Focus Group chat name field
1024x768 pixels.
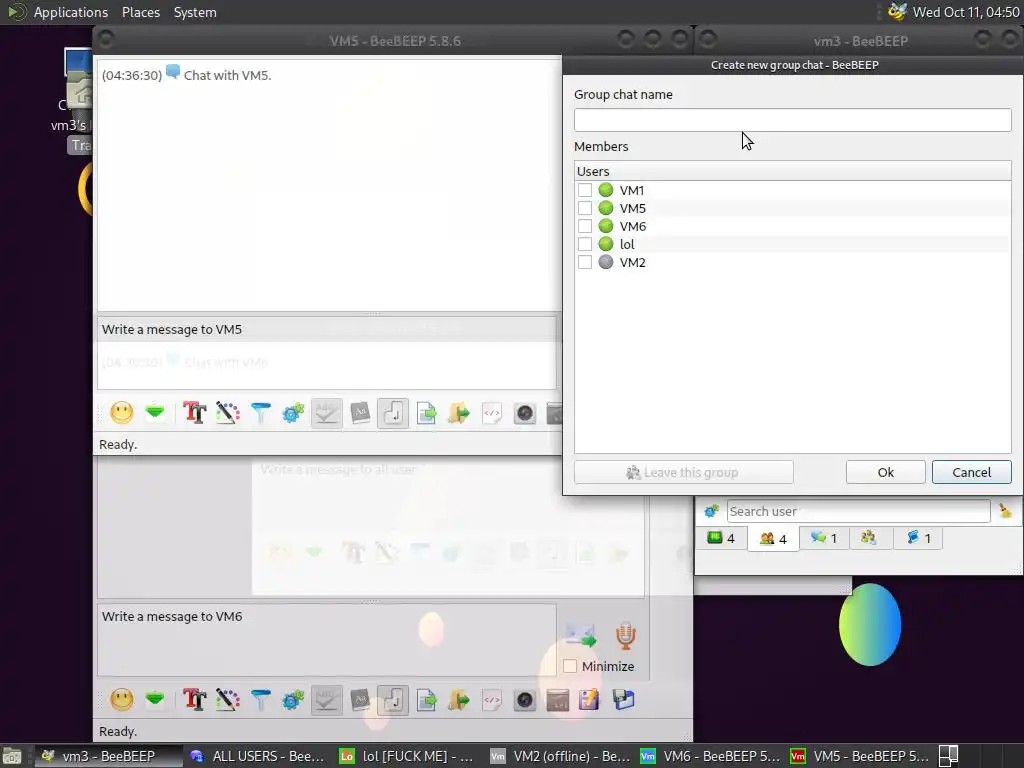[x=792, y=120]
